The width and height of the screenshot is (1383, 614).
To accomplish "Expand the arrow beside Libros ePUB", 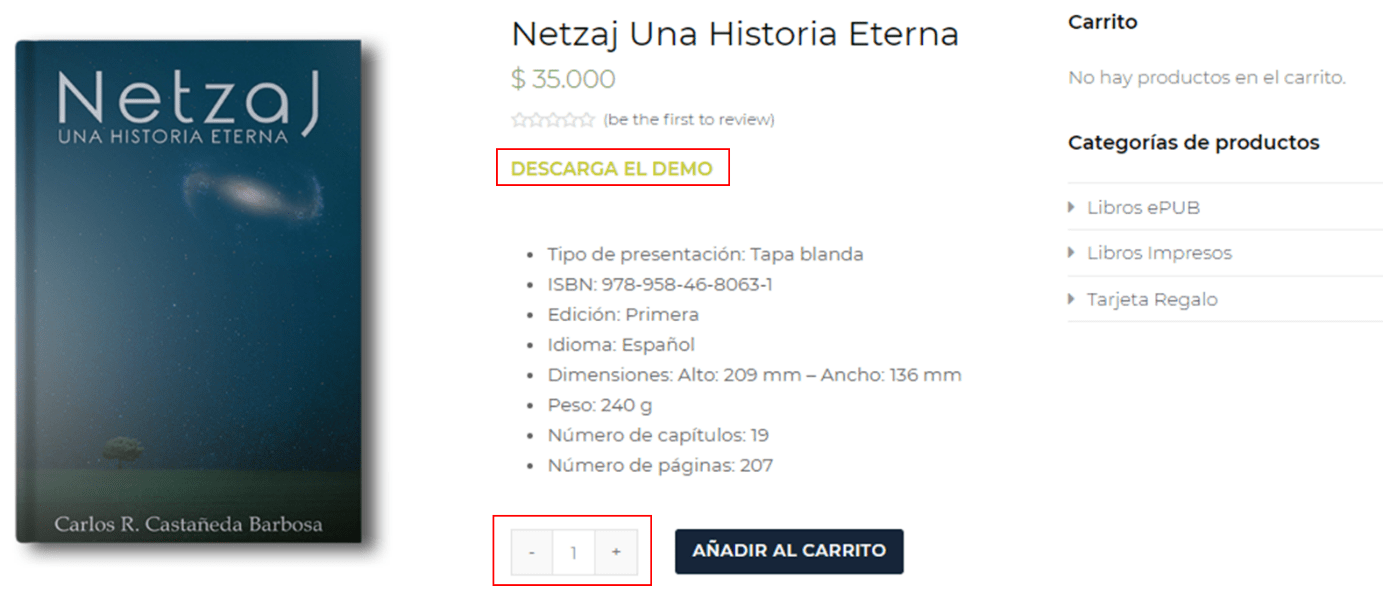I will 1074,208.
